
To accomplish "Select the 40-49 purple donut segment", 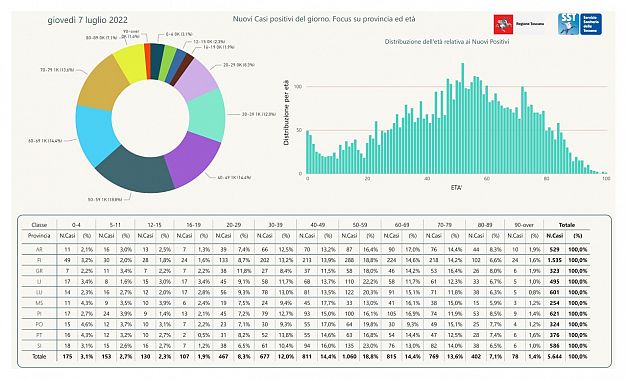I will coord(193,158).
